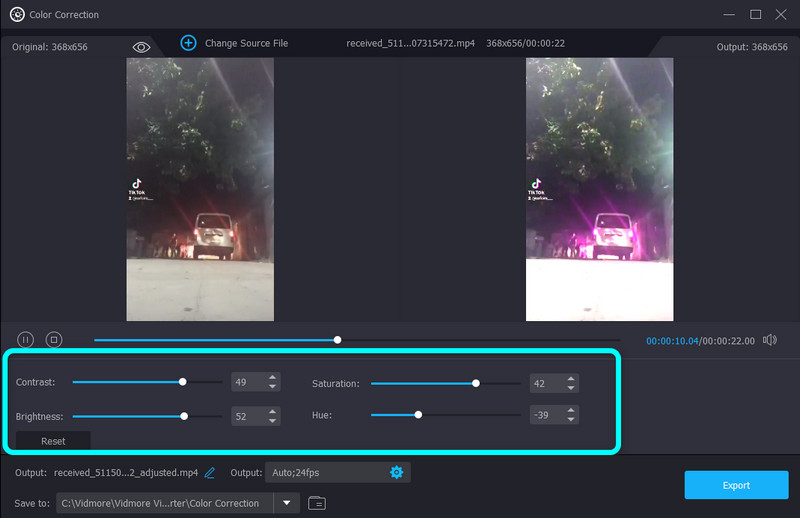Expand the Save to path dropdown
800x518 pixels.
click(x=286, y=503)
